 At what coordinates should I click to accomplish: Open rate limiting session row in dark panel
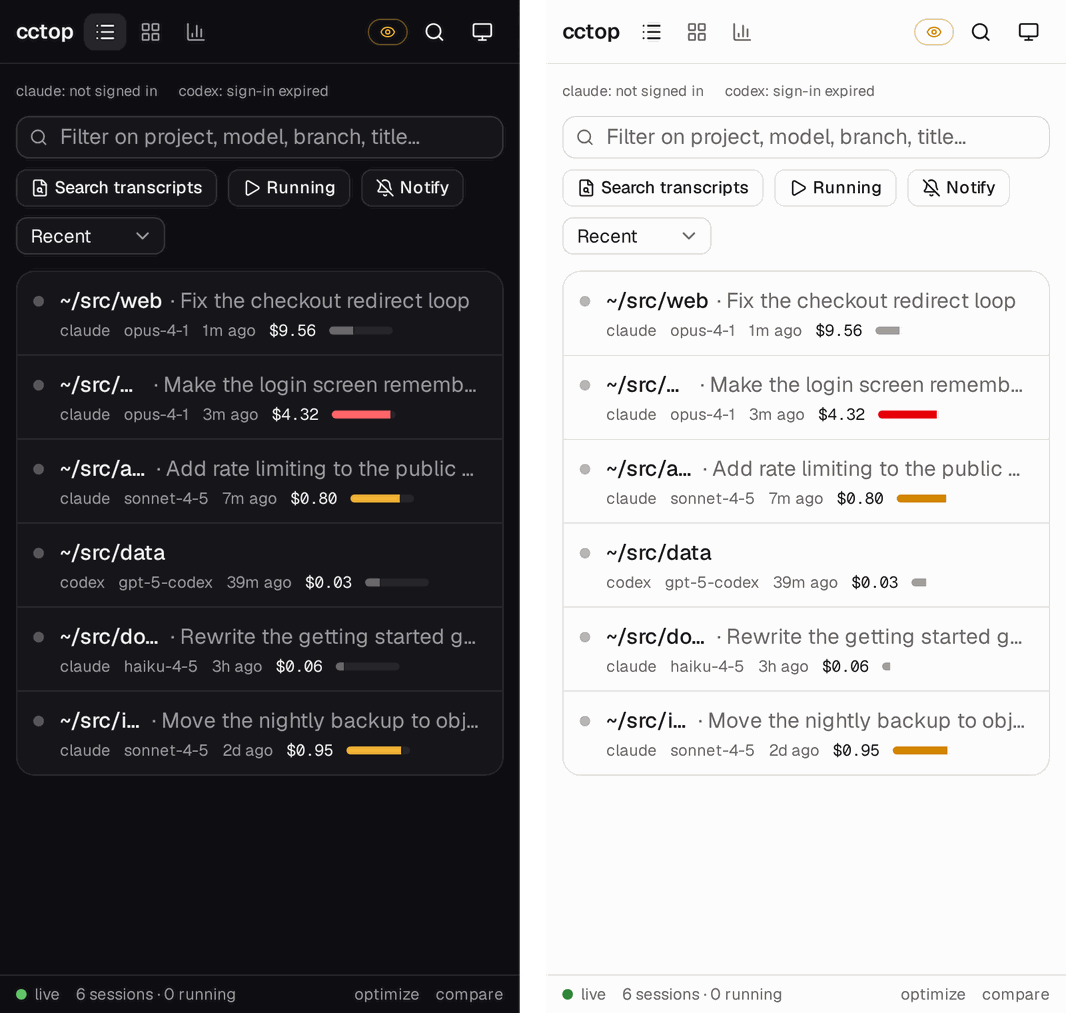click(260, 481)
